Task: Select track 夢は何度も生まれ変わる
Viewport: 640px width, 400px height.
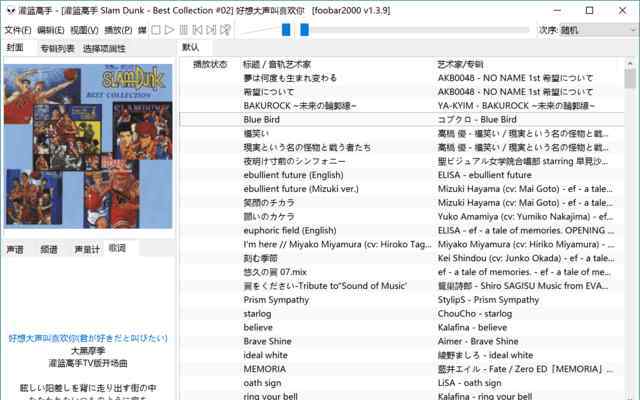Action: click(290, 78)
